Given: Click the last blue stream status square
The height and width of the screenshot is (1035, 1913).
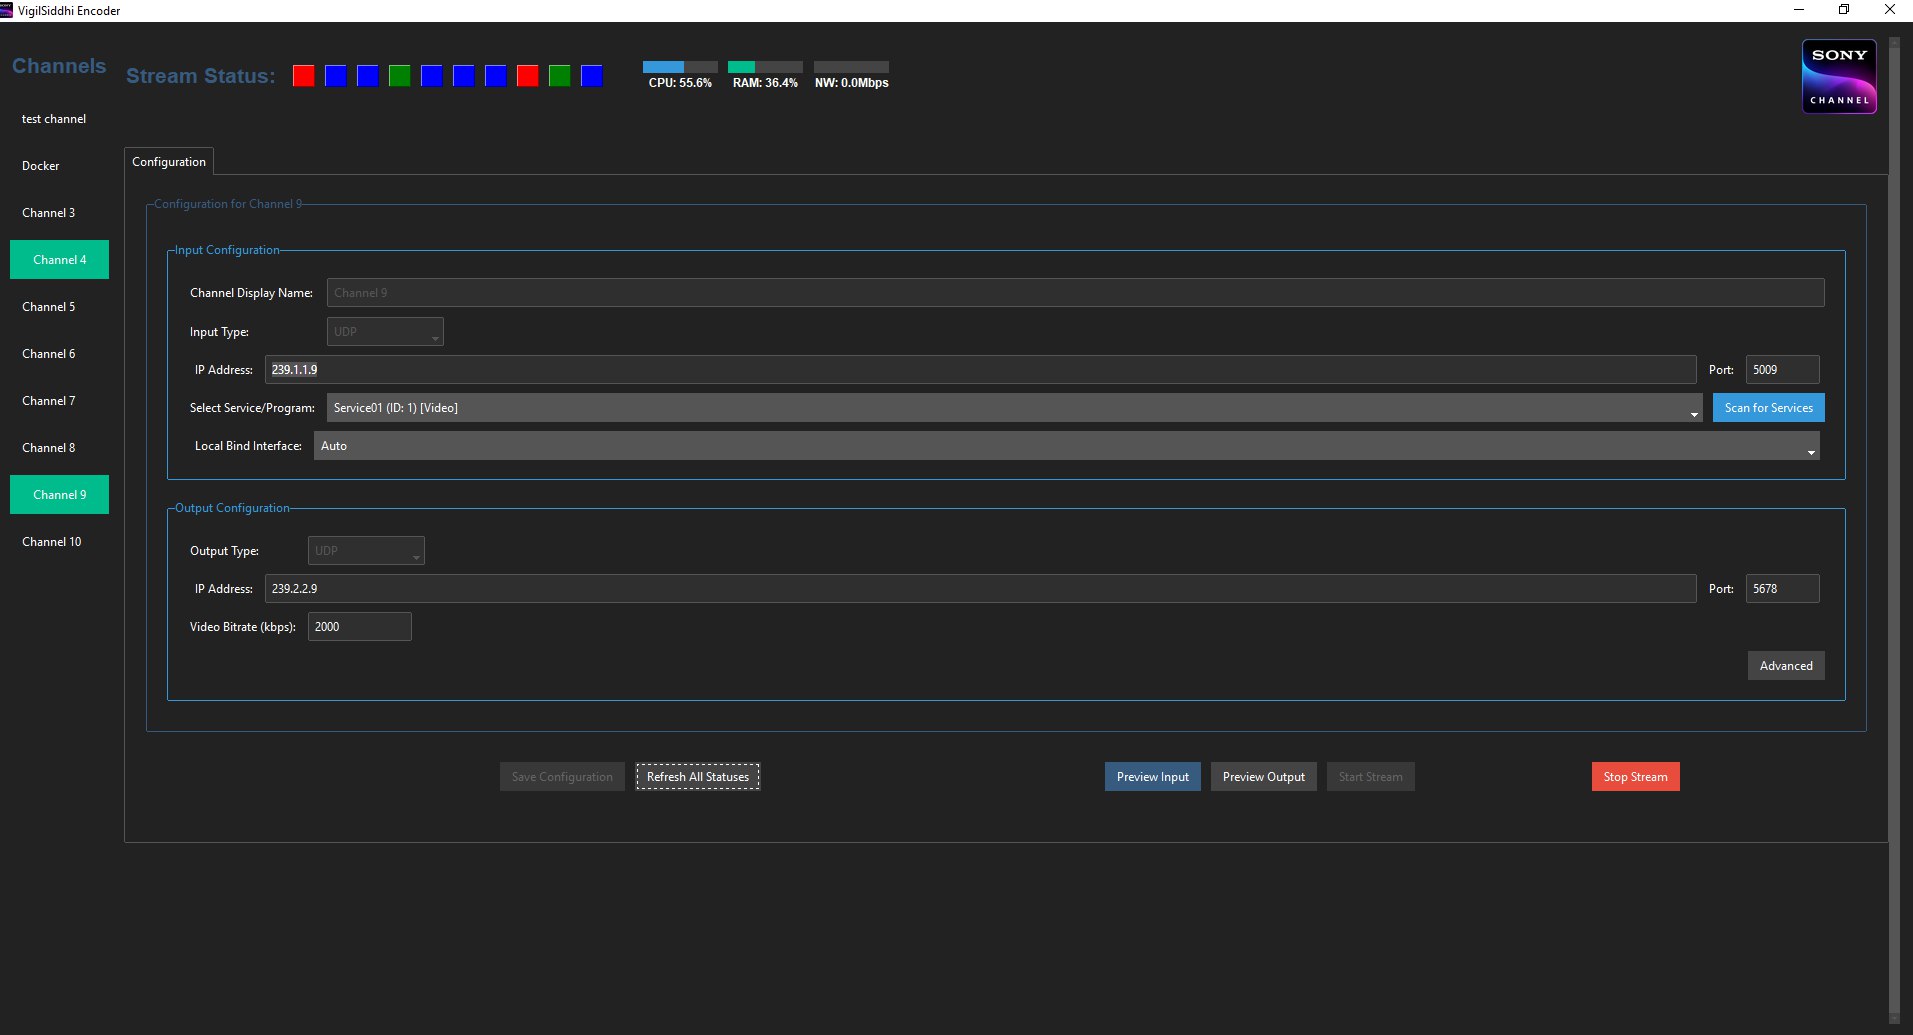Looking at the screenshot, I should (591, 75).
